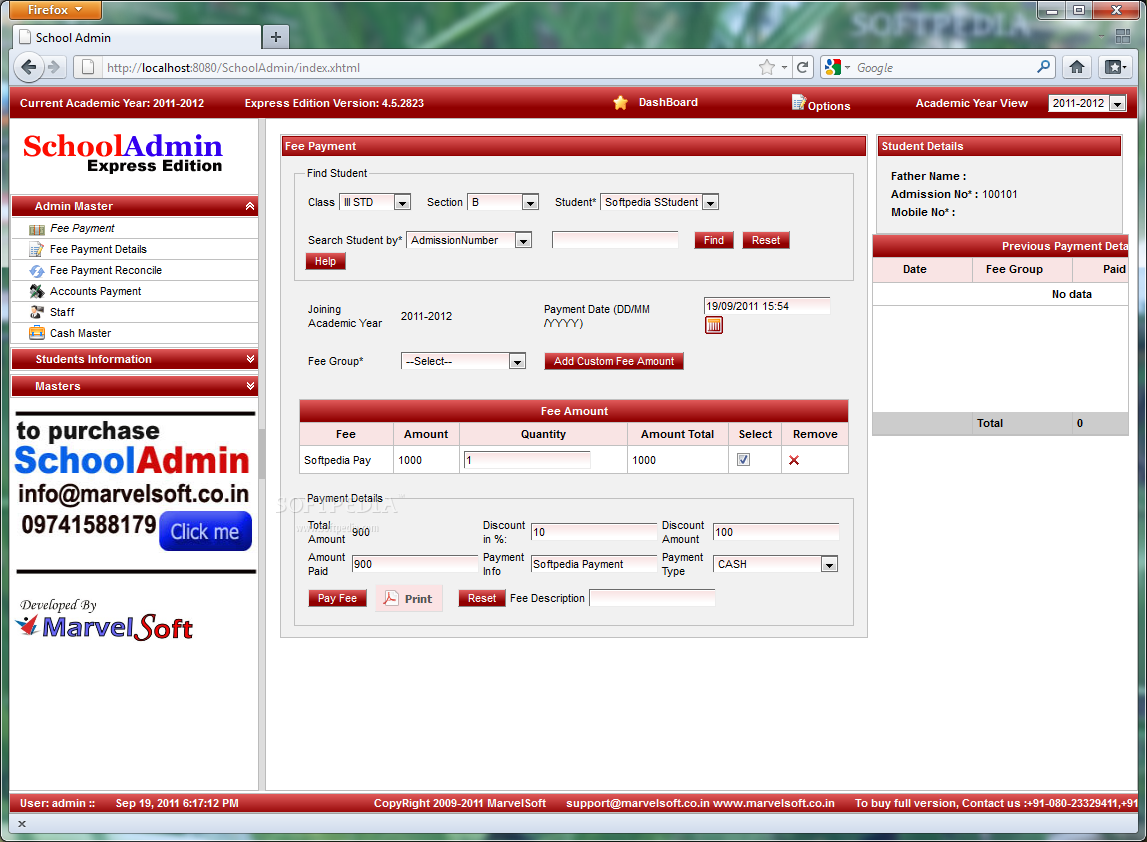Screen dimensions: 1147x842
Task: Click the MarvelSoft developer logo
Action: (105, 627)
